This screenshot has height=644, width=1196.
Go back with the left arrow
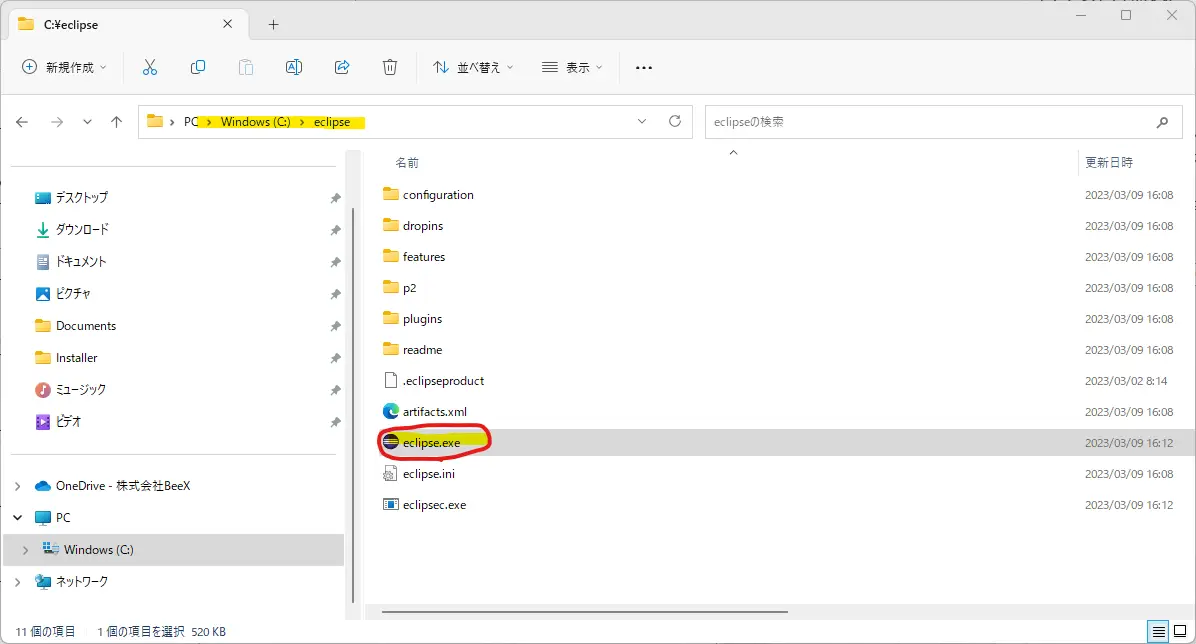tap(22, 122)
